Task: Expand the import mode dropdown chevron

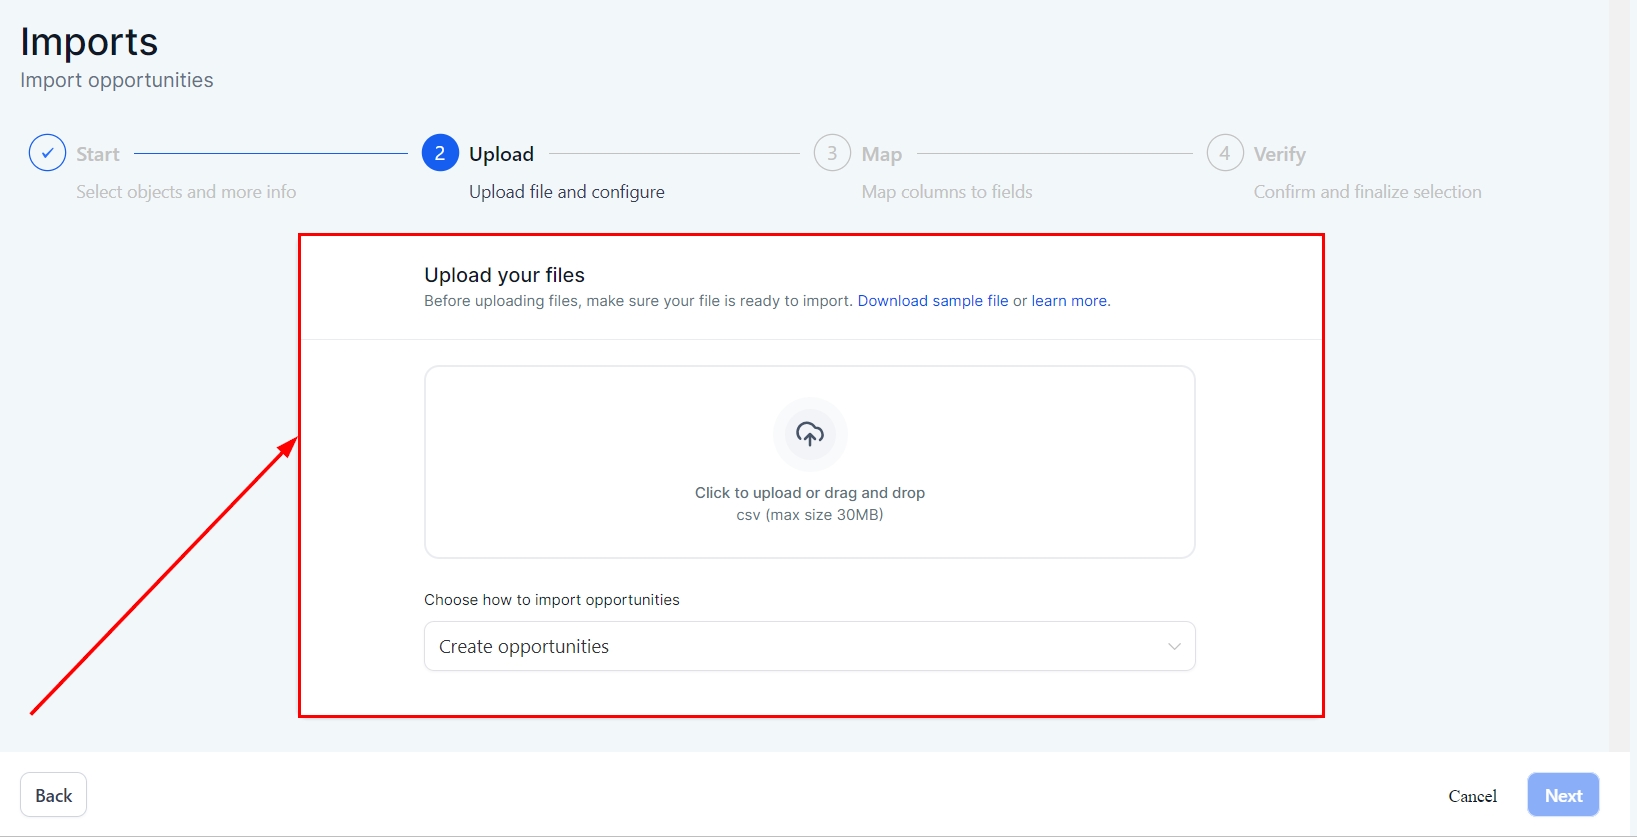Action: (1174, 647)
